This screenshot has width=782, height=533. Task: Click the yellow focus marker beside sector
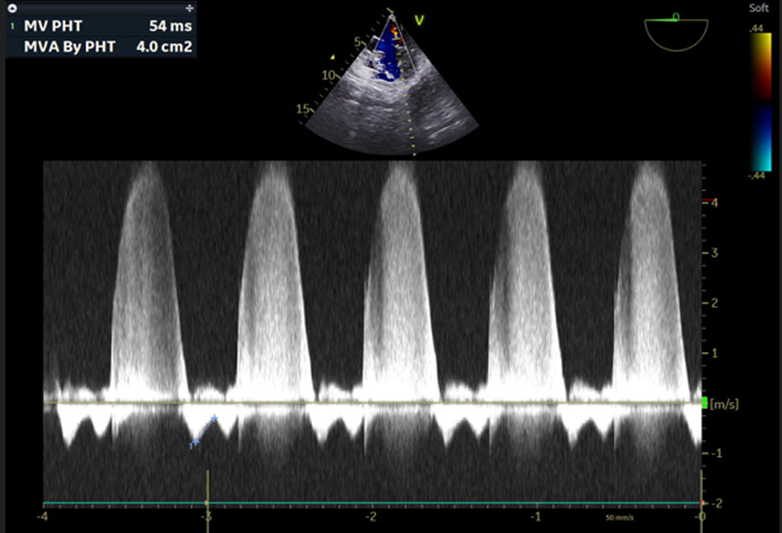(333, 58)
